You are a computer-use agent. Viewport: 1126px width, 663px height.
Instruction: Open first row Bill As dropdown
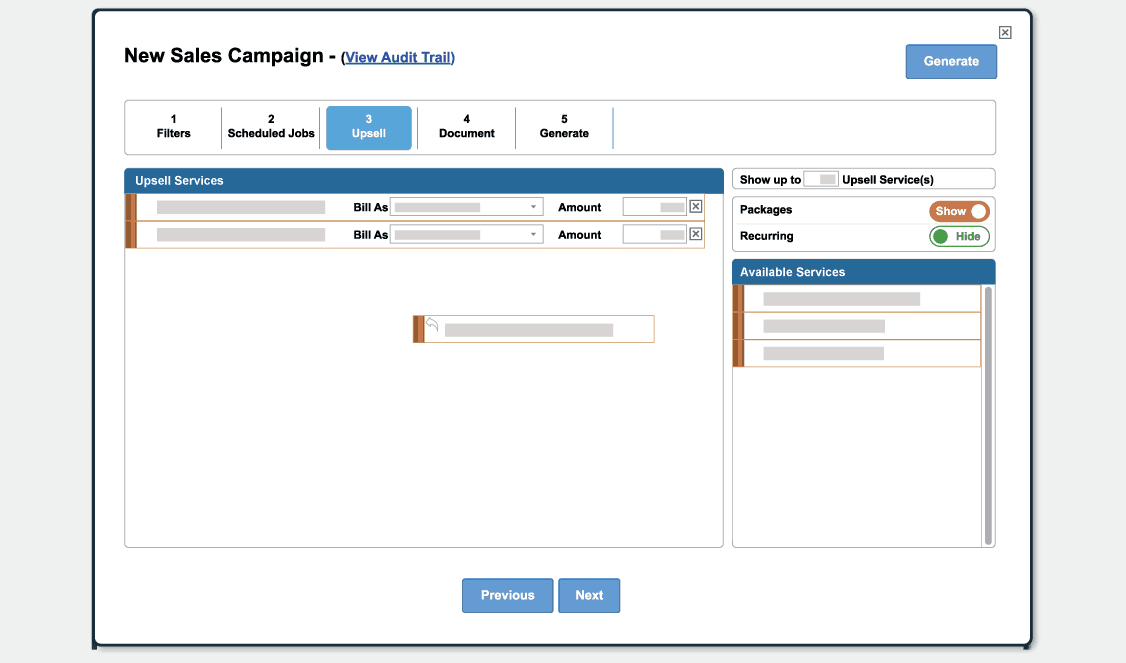point(466,207)
